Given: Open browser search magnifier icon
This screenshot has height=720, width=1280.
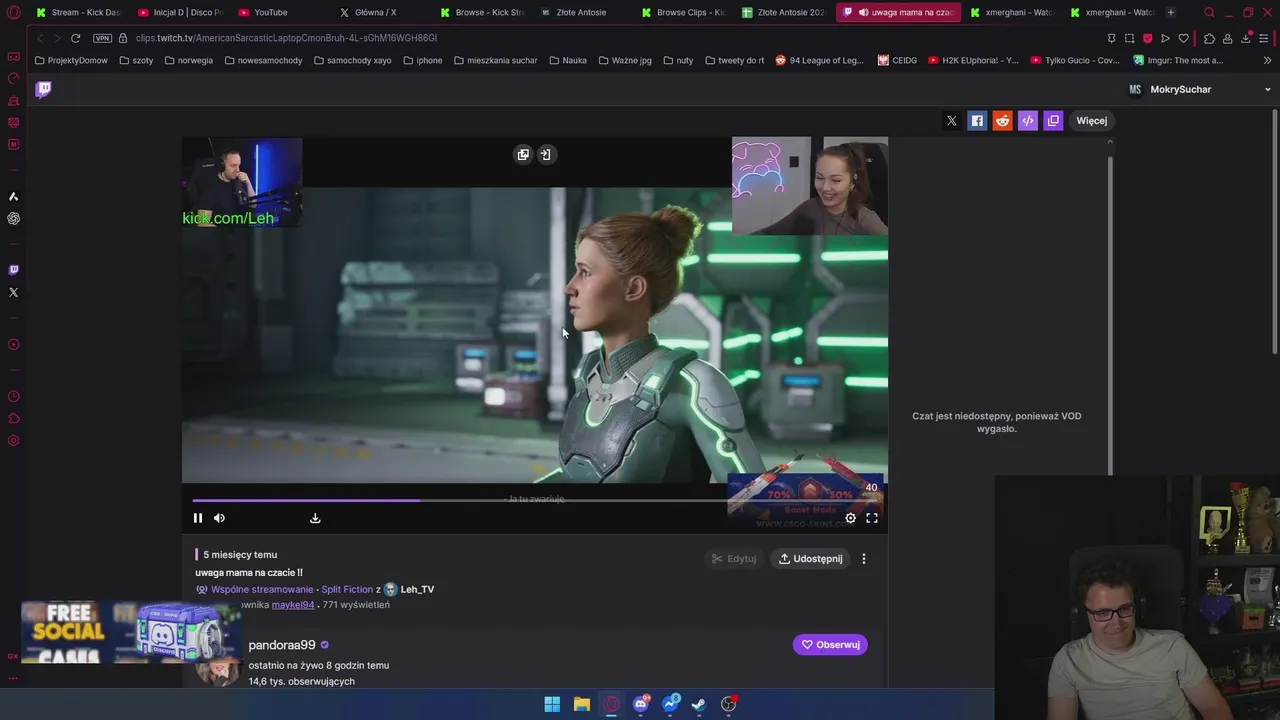Looking at the screenshot, I should coord(1209,12).
